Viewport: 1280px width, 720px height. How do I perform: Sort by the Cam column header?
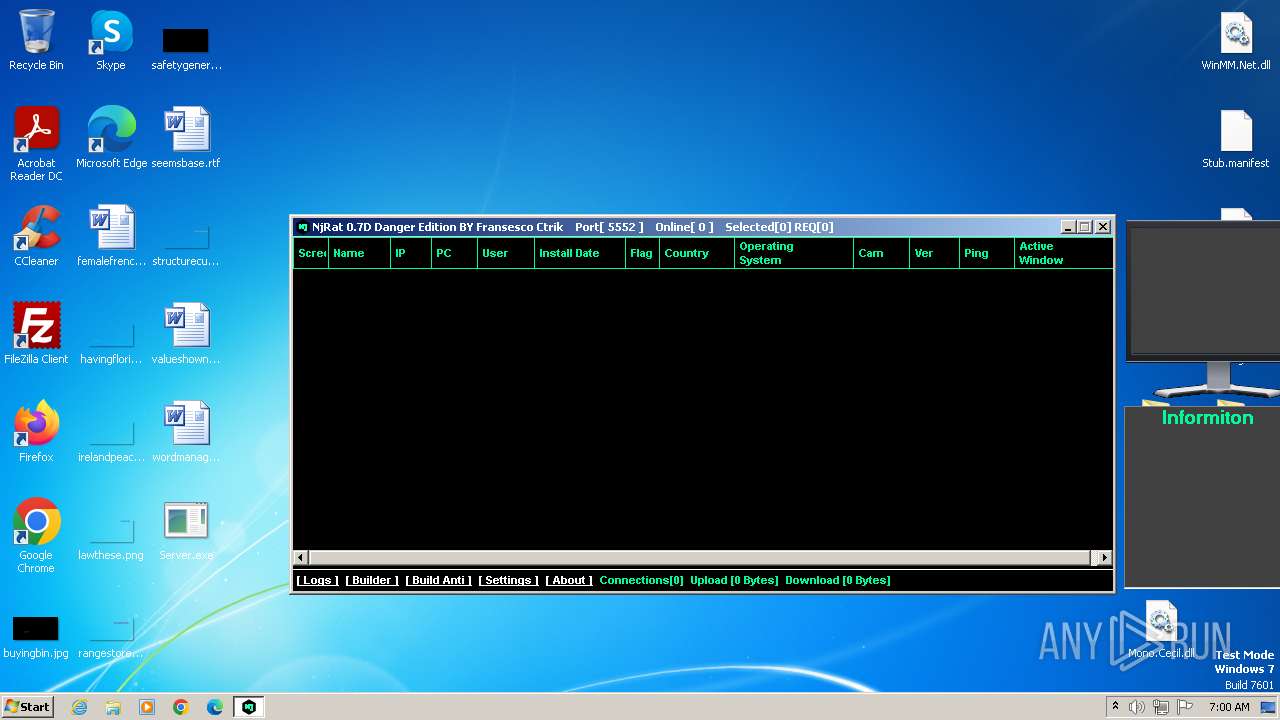[882, 253]
